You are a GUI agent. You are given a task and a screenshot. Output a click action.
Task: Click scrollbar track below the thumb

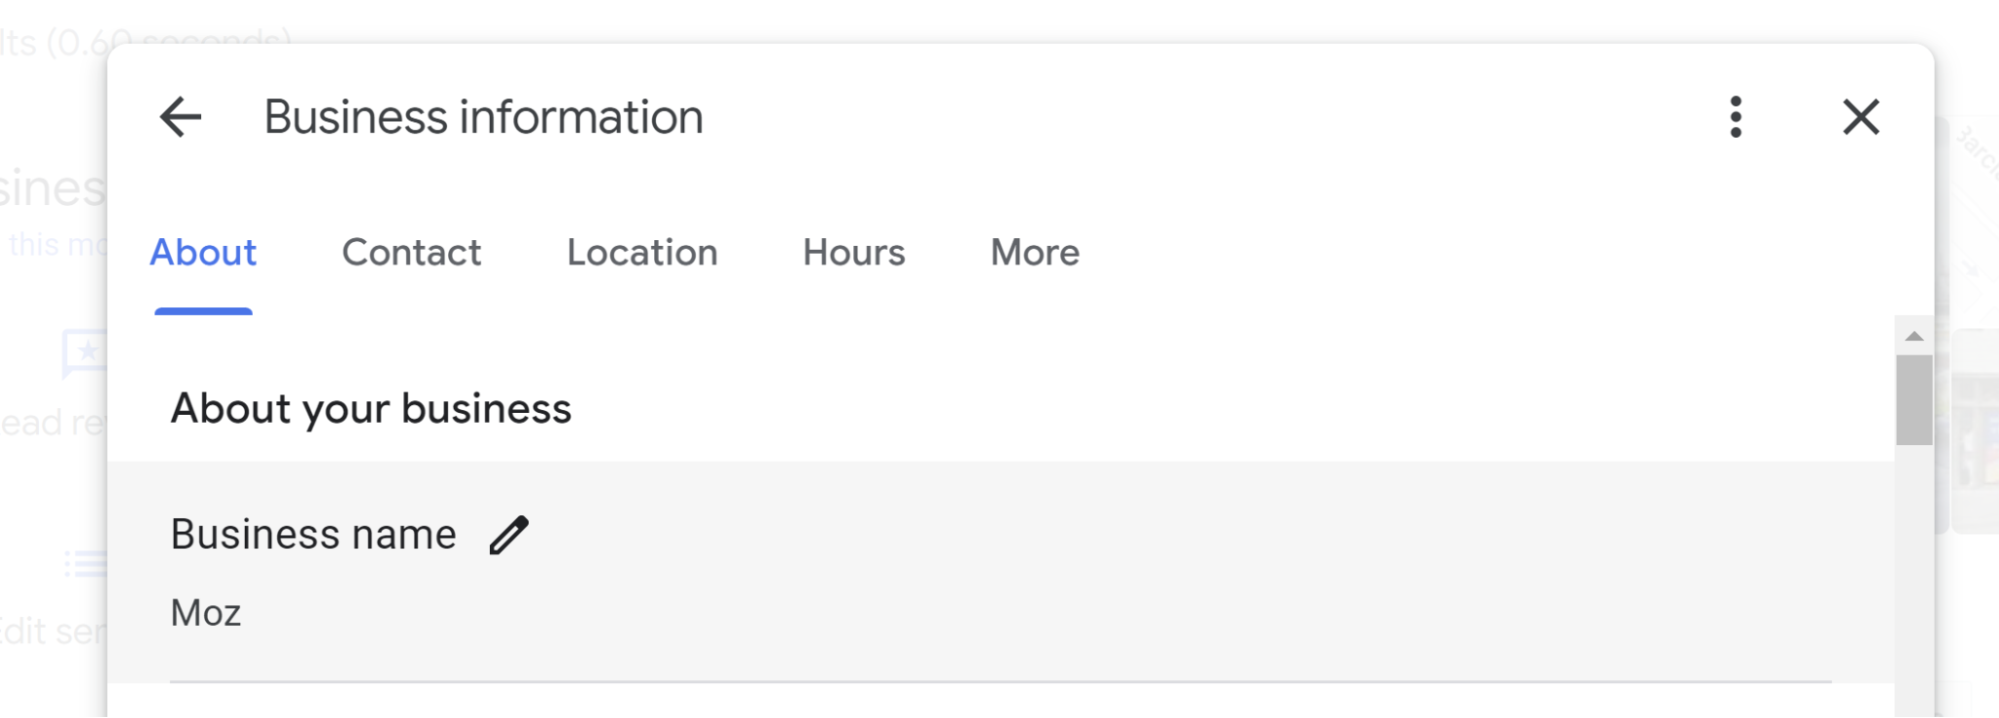click(1914, 580)
